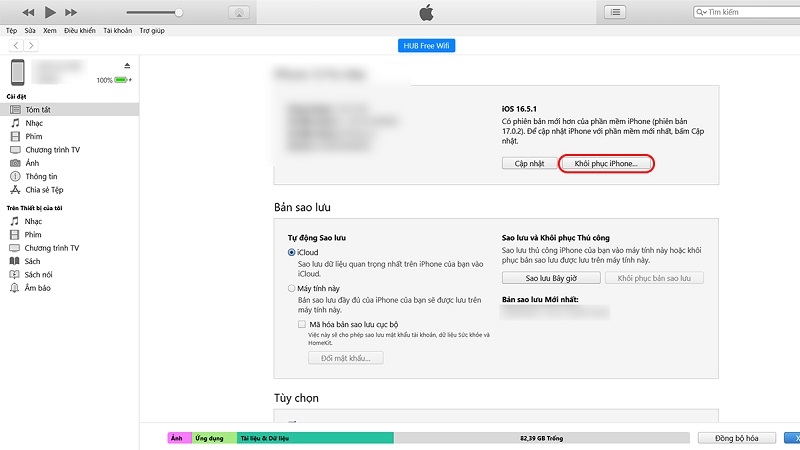Open Sách nói on the device list
Viewport: 800px width, 450px height.
[x=39, y=274]
